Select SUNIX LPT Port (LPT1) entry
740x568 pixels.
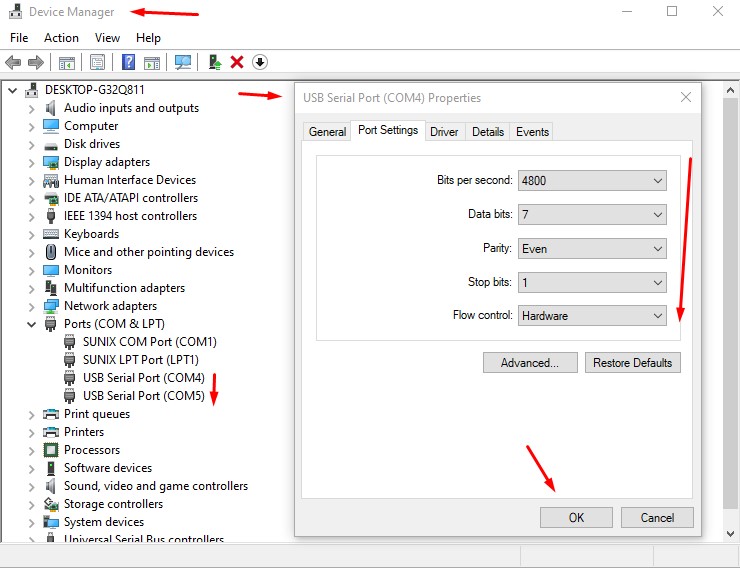pos(141,360)
